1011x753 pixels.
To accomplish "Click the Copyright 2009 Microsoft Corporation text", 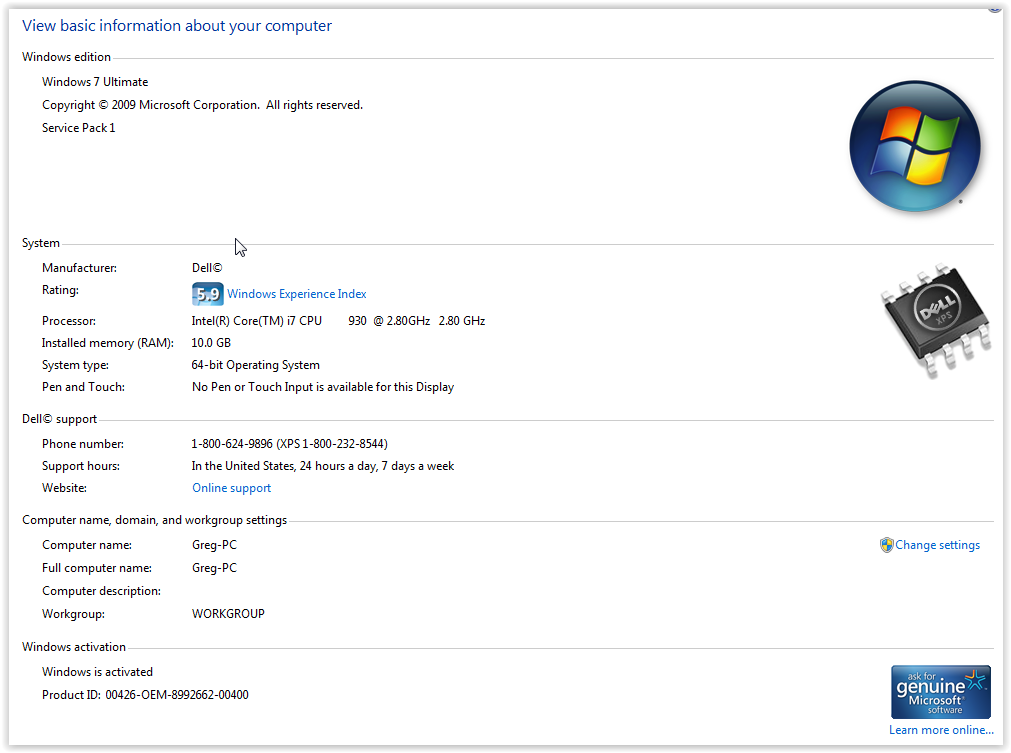I will (x=202, y=105).
